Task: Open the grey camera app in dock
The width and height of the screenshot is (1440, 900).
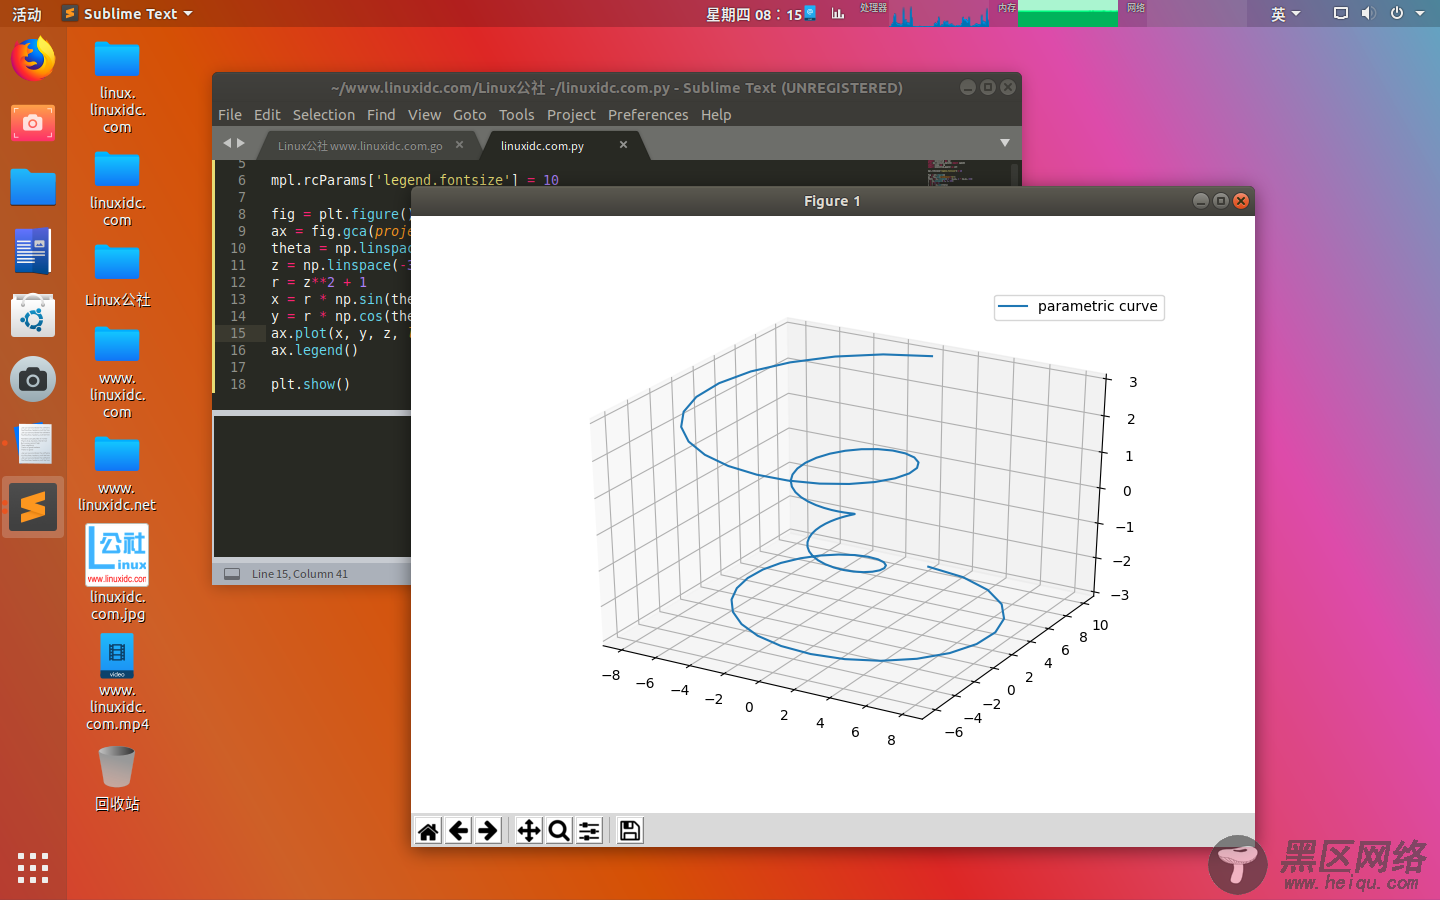Action: [33, 379]
